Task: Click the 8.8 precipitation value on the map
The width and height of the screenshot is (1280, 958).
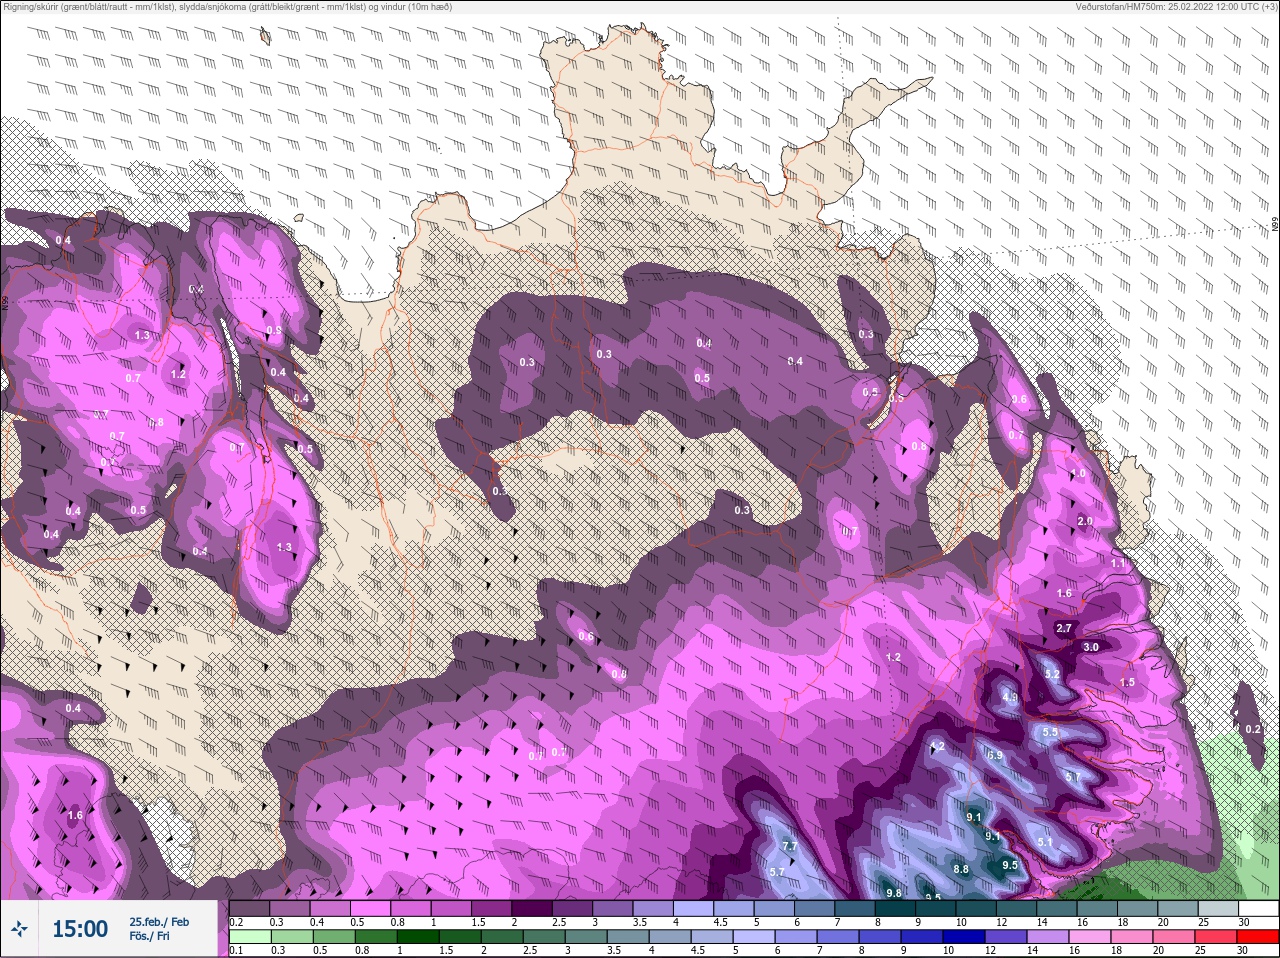Action: pyautogui.click(x=961, y=869)
